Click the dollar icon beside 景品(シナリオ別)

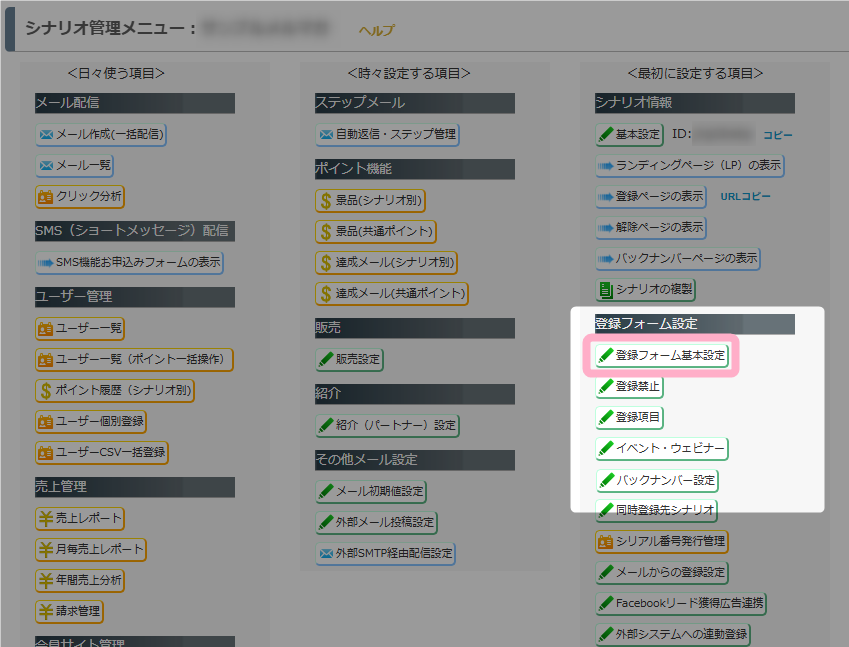tap(325, 201)
